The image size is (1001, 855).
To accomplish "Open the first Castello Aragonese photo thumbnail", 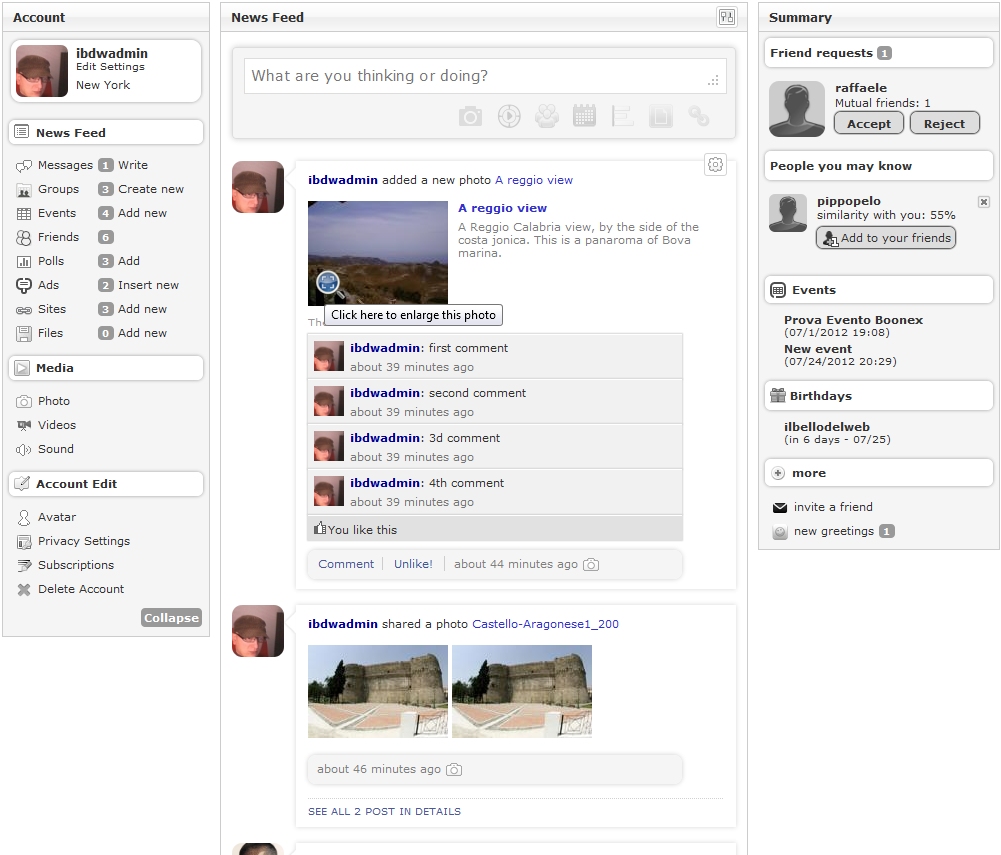I will click(378, 691).
